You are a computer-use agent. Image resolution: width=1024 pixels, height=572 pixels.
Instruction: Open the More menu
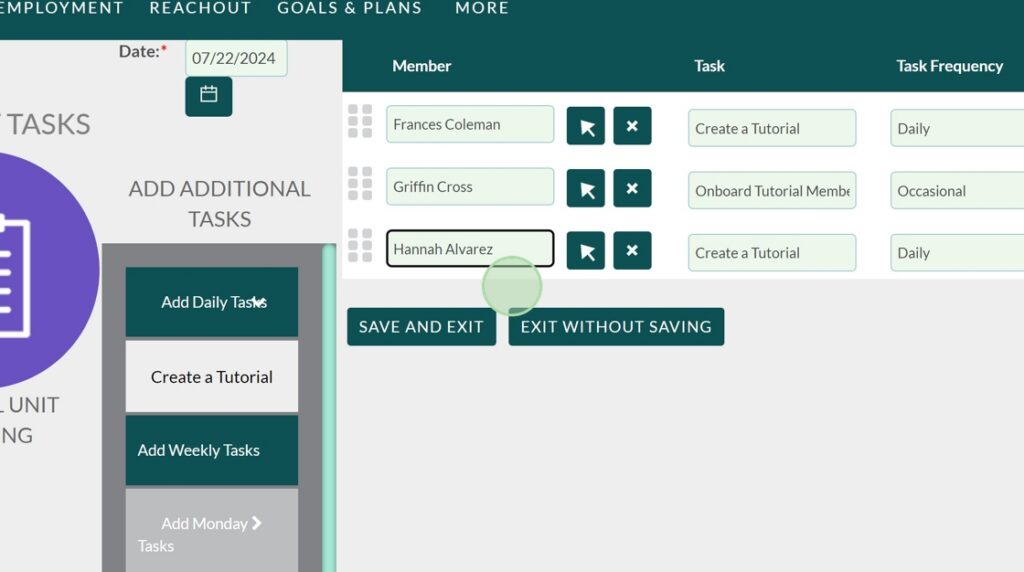coord(481,8)
